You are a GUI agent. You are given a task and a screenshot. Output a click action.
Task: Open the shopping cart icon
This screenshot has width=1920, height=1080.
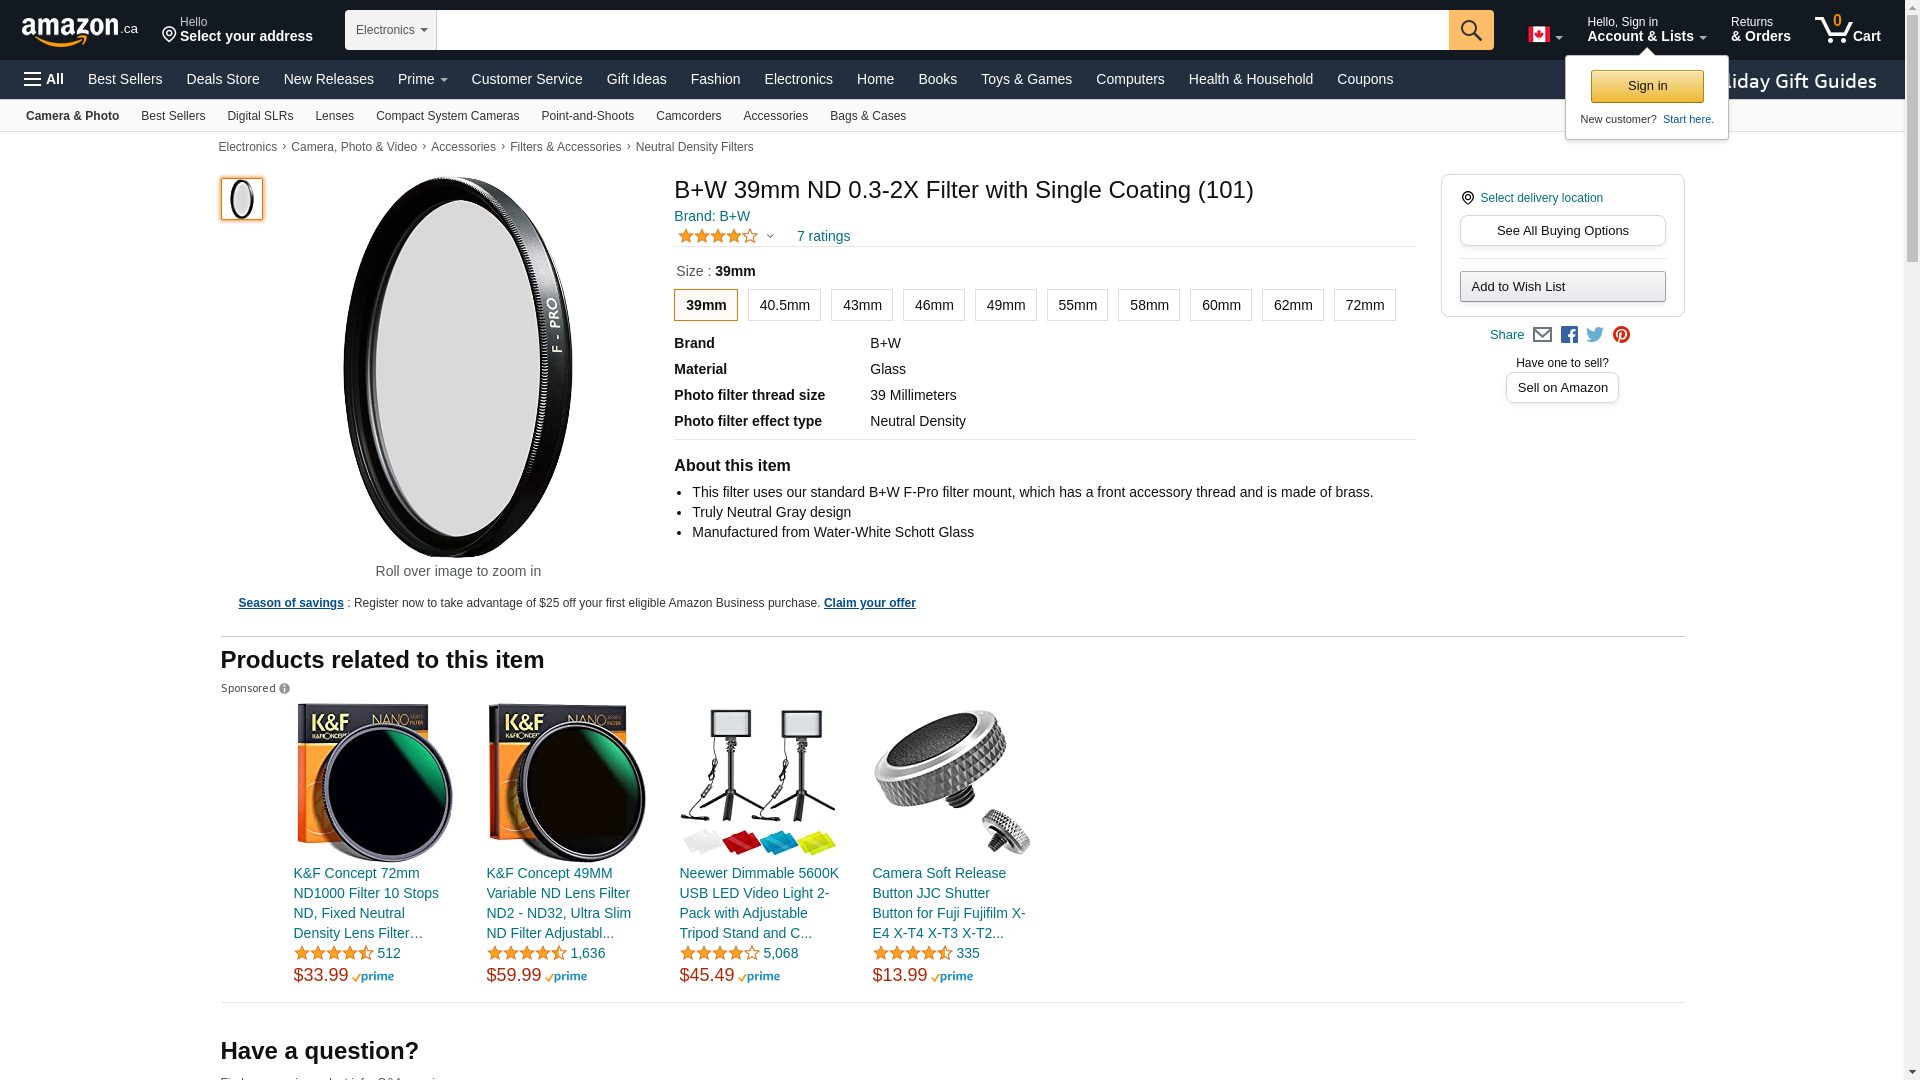[1847, 29]
